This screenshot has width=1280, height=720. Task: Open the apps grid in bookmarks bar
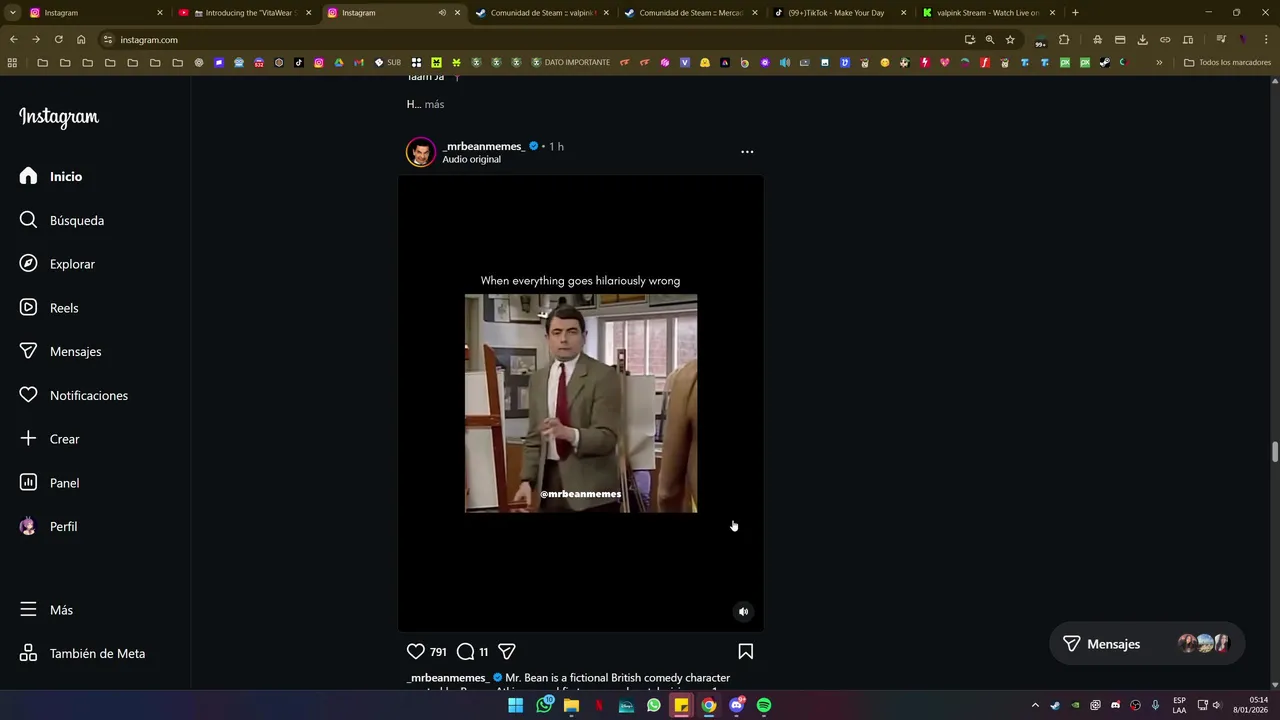coord(12,63)
